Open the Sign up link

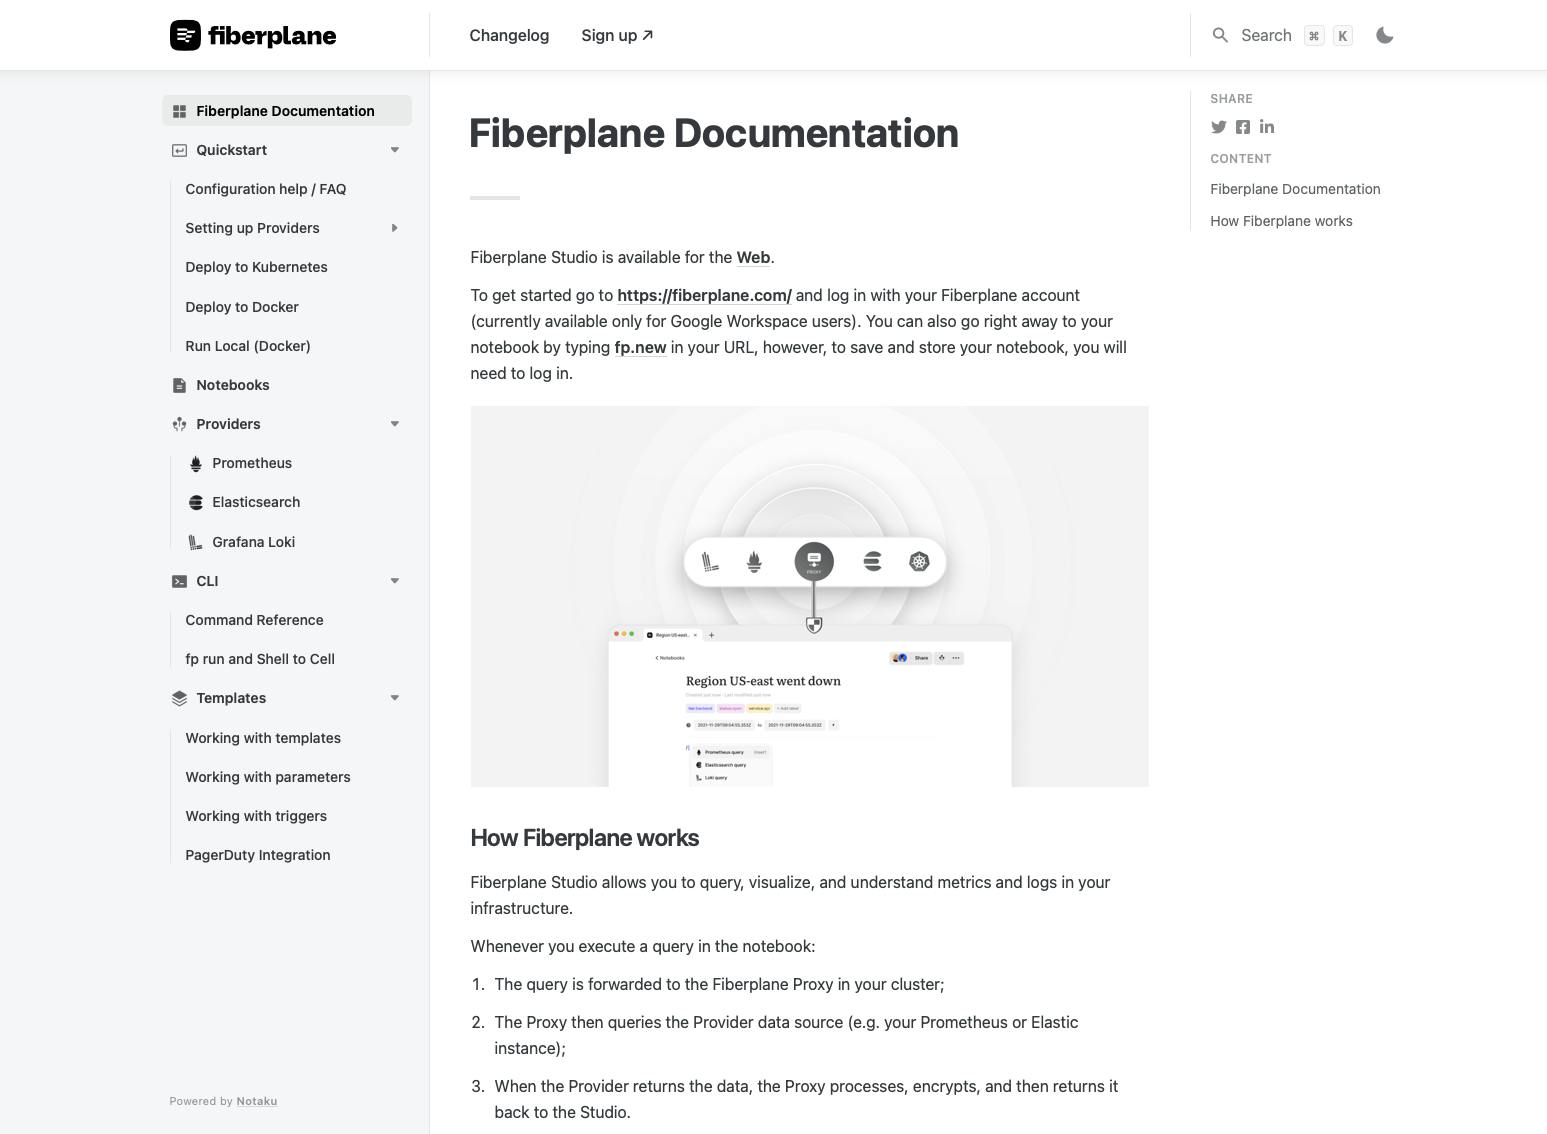pos(617,35)
